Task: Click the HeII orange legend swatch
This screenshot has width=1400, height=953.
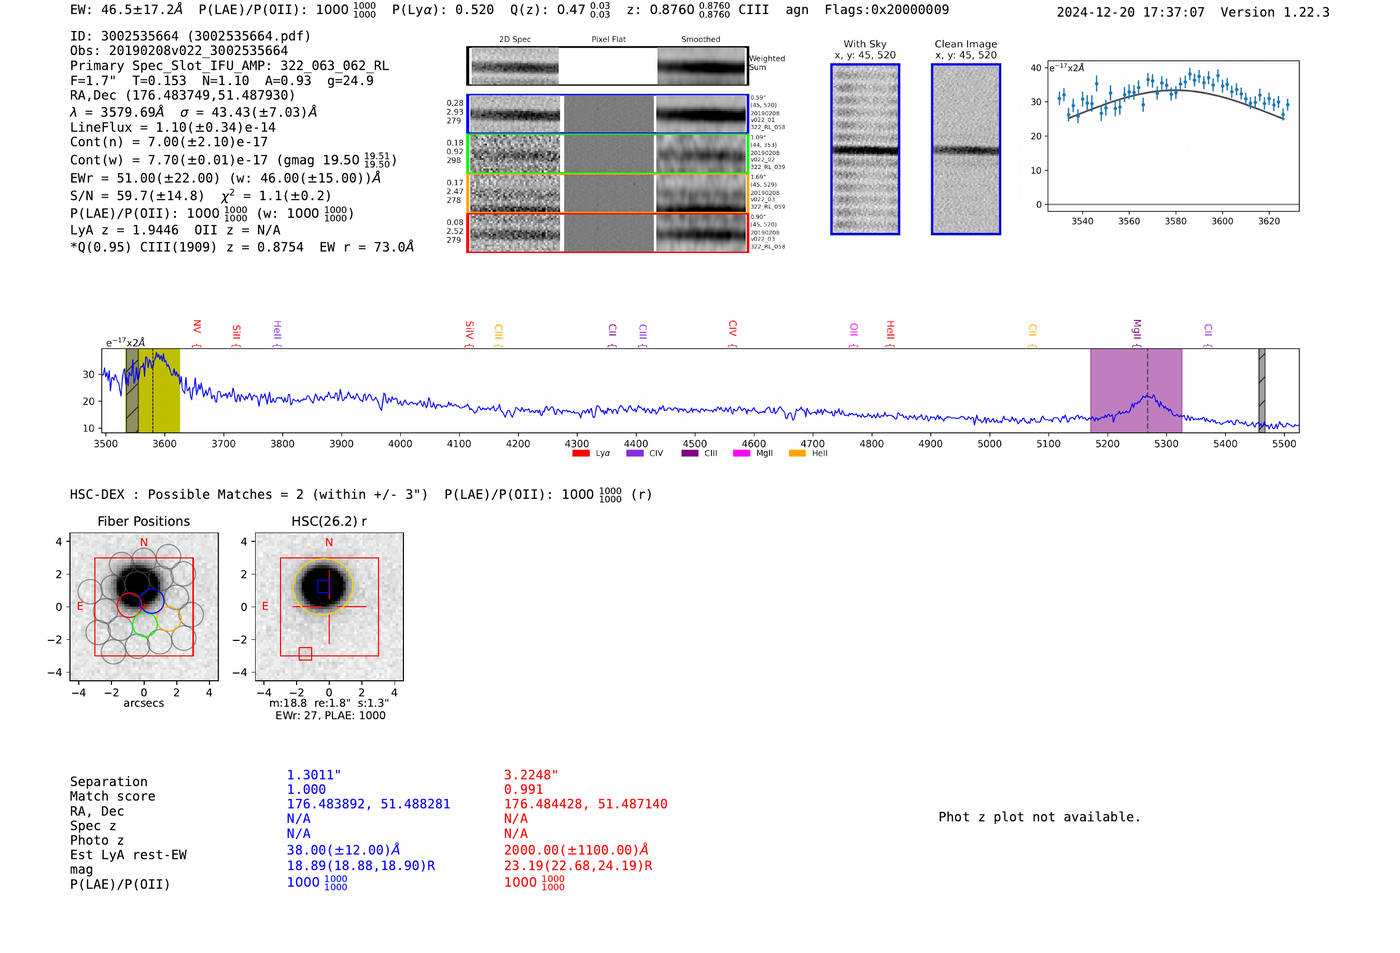Action: click(x=797, y=453)
